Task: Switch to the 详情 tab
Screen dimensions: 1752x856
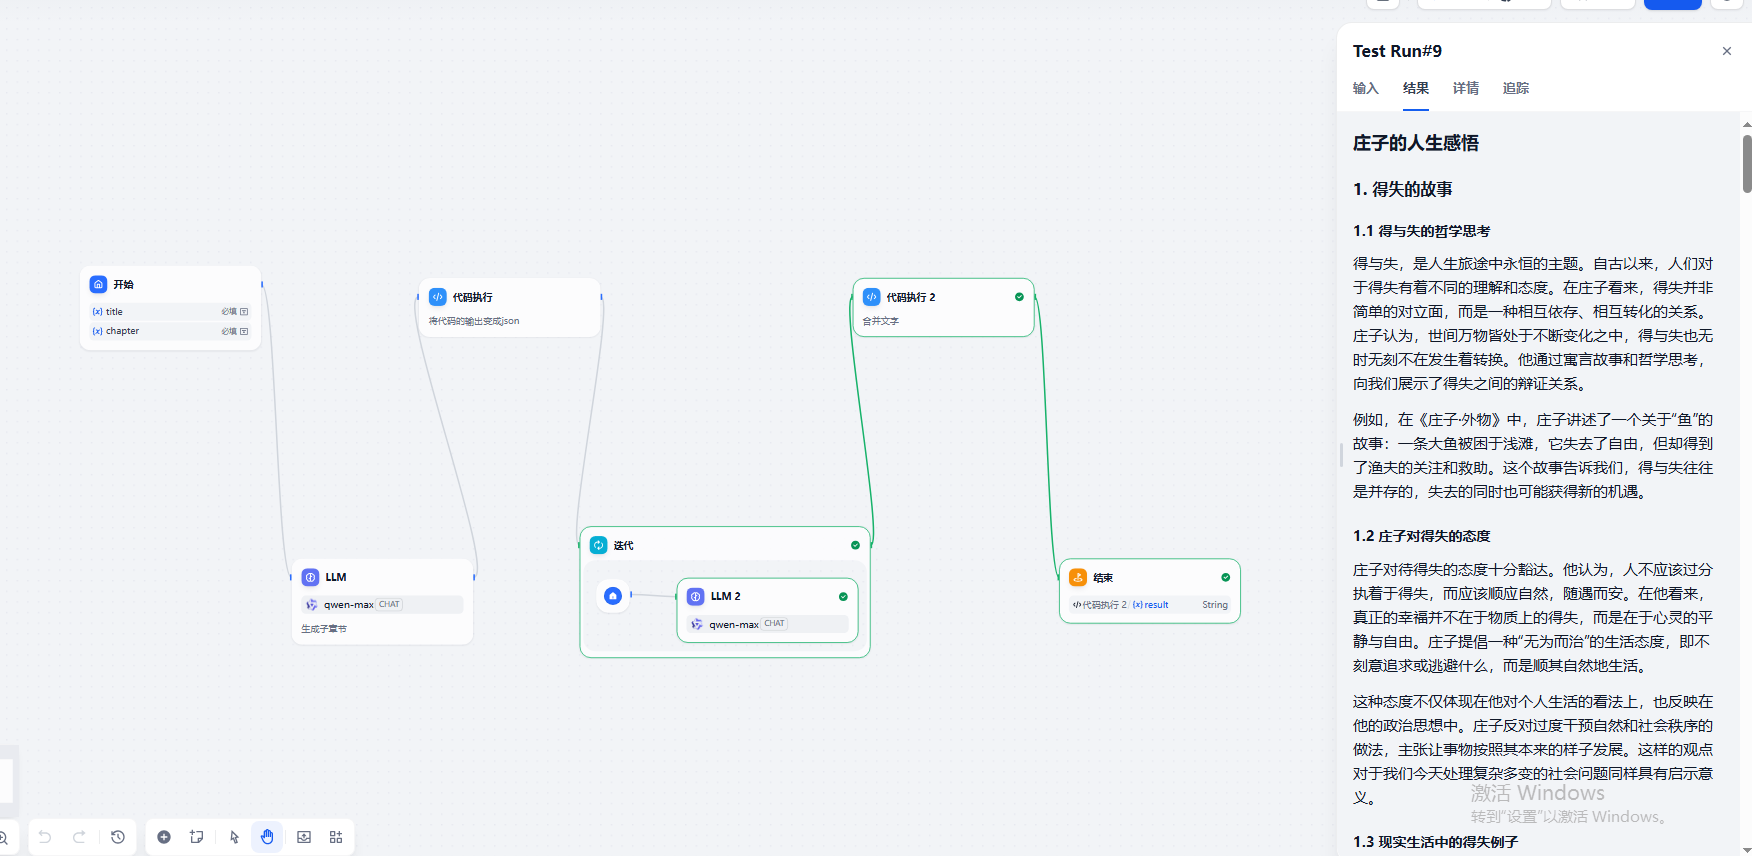Action: pos(1466,88)
